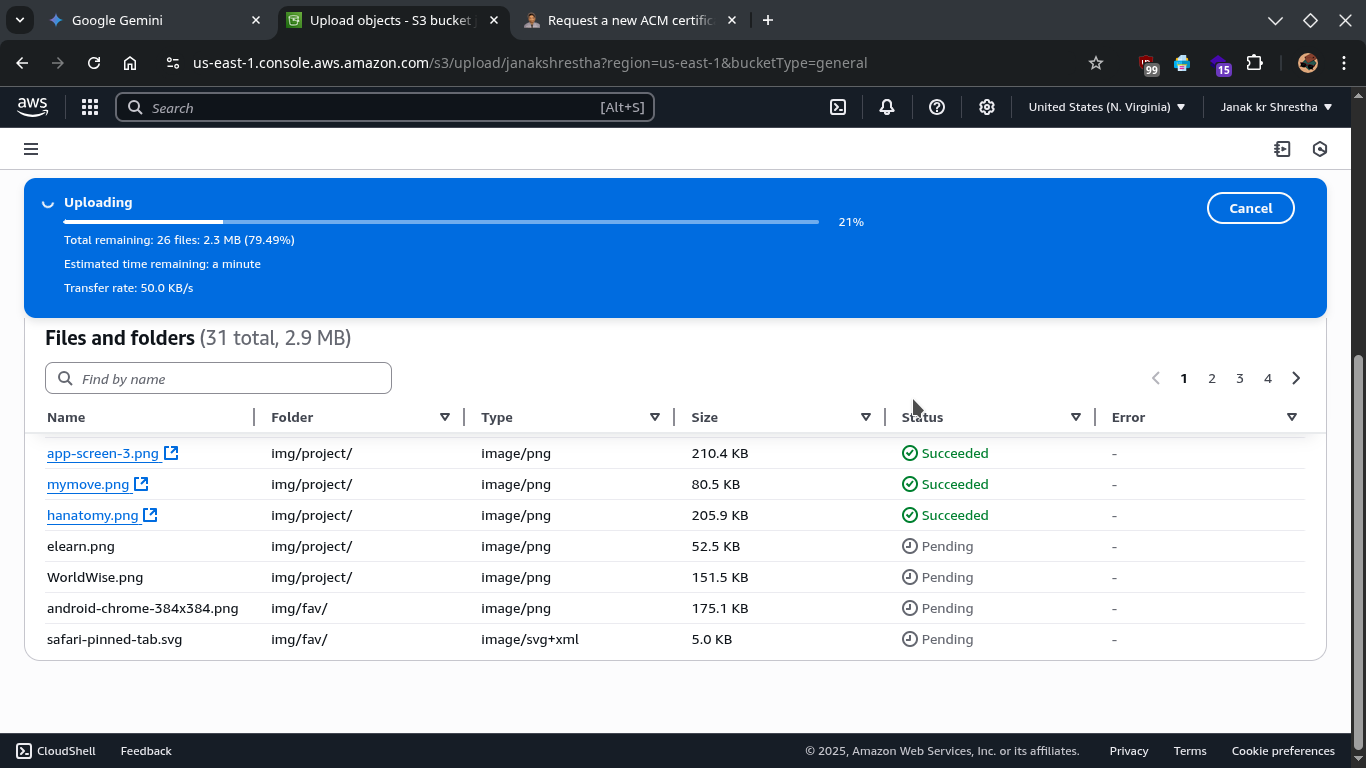Open the app-screen-3.png file link
This screenshot has width=1366, height=768.
[102, 453]
